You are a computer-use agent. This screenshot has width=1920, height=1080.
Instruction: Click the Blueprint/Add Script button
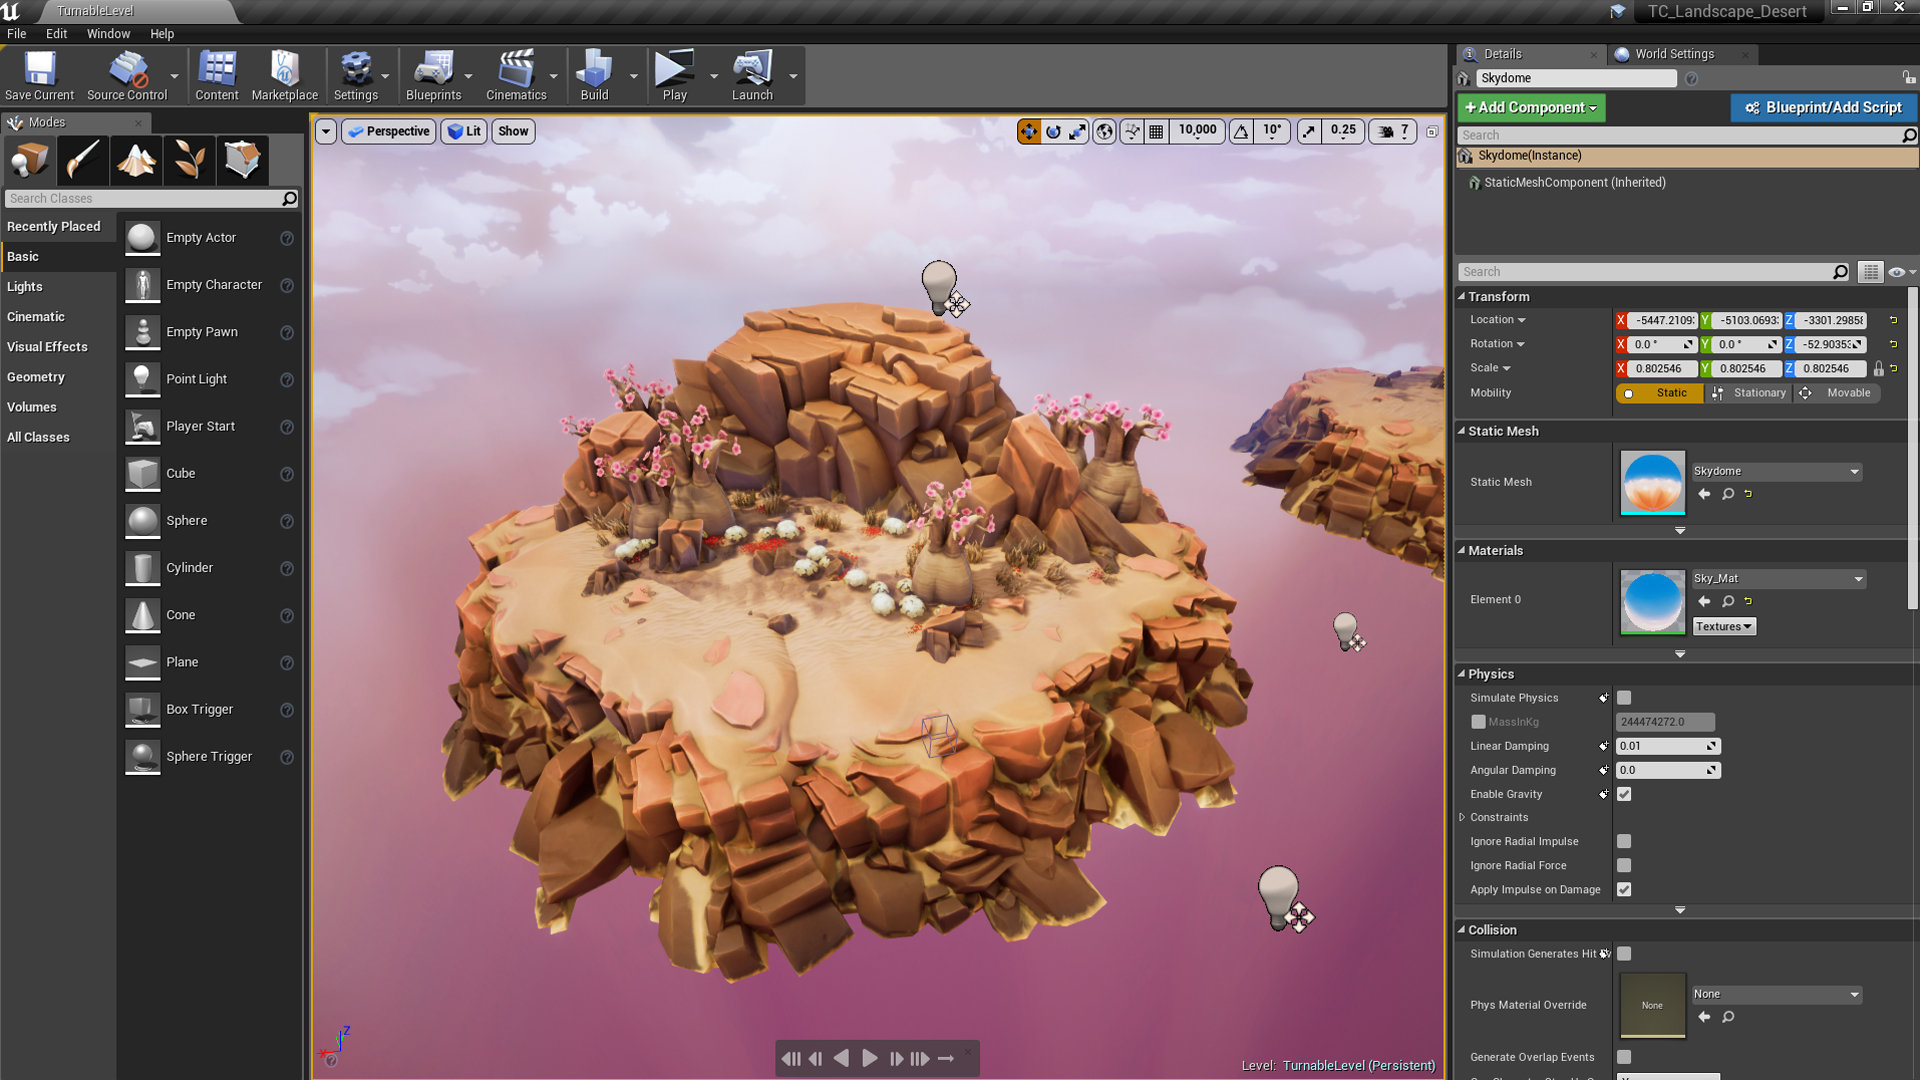point(1824,107)
